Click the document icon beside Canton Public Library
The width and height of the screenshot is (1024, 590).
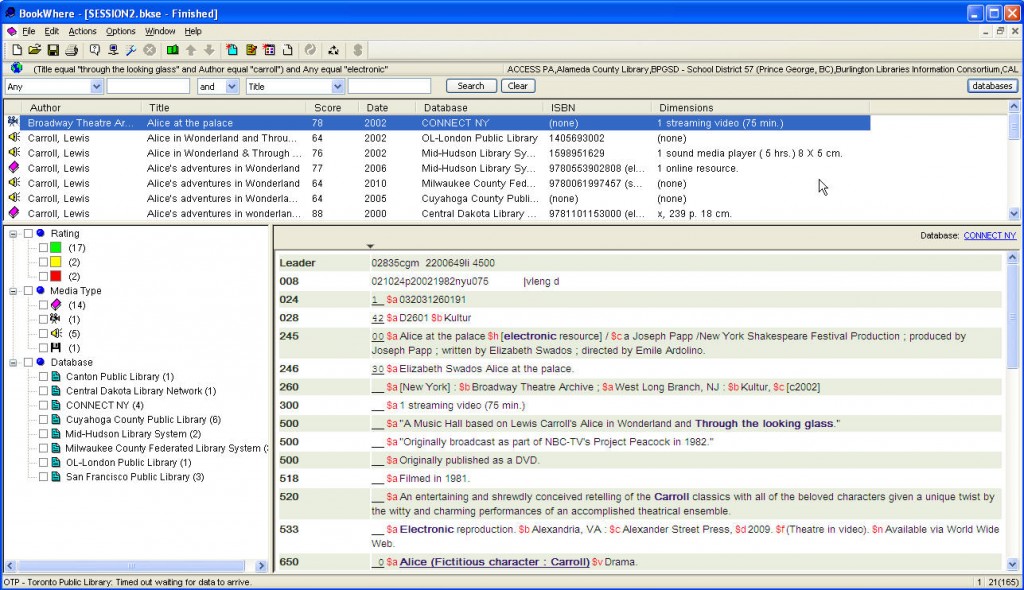point(56,376)
